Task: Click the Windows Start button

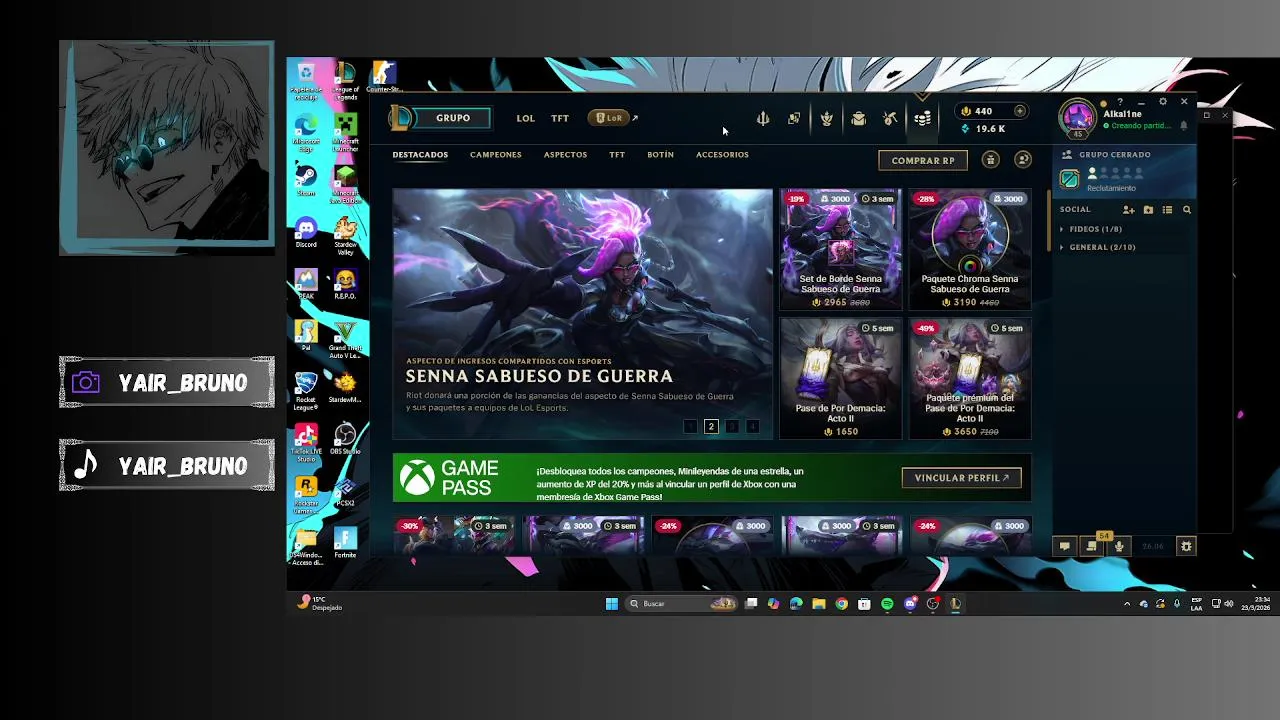Action: (612, 603)
